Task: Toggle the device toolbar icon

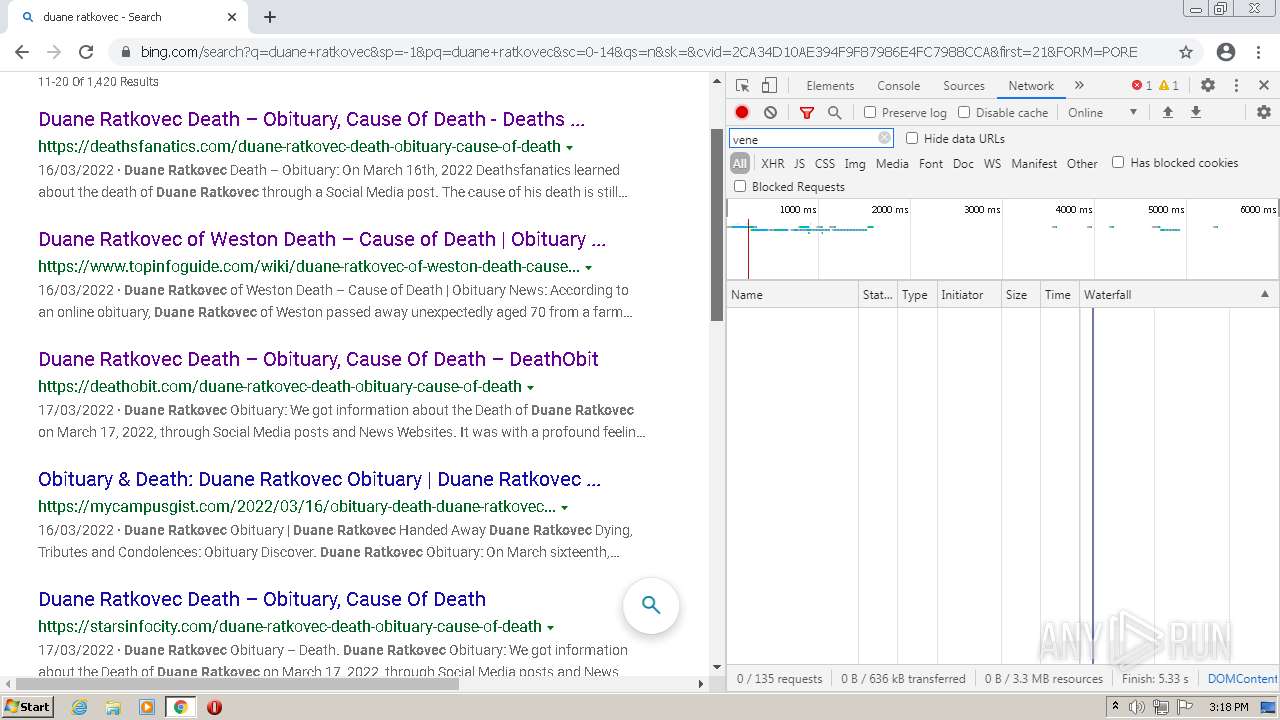Action: tap(769, 86)
